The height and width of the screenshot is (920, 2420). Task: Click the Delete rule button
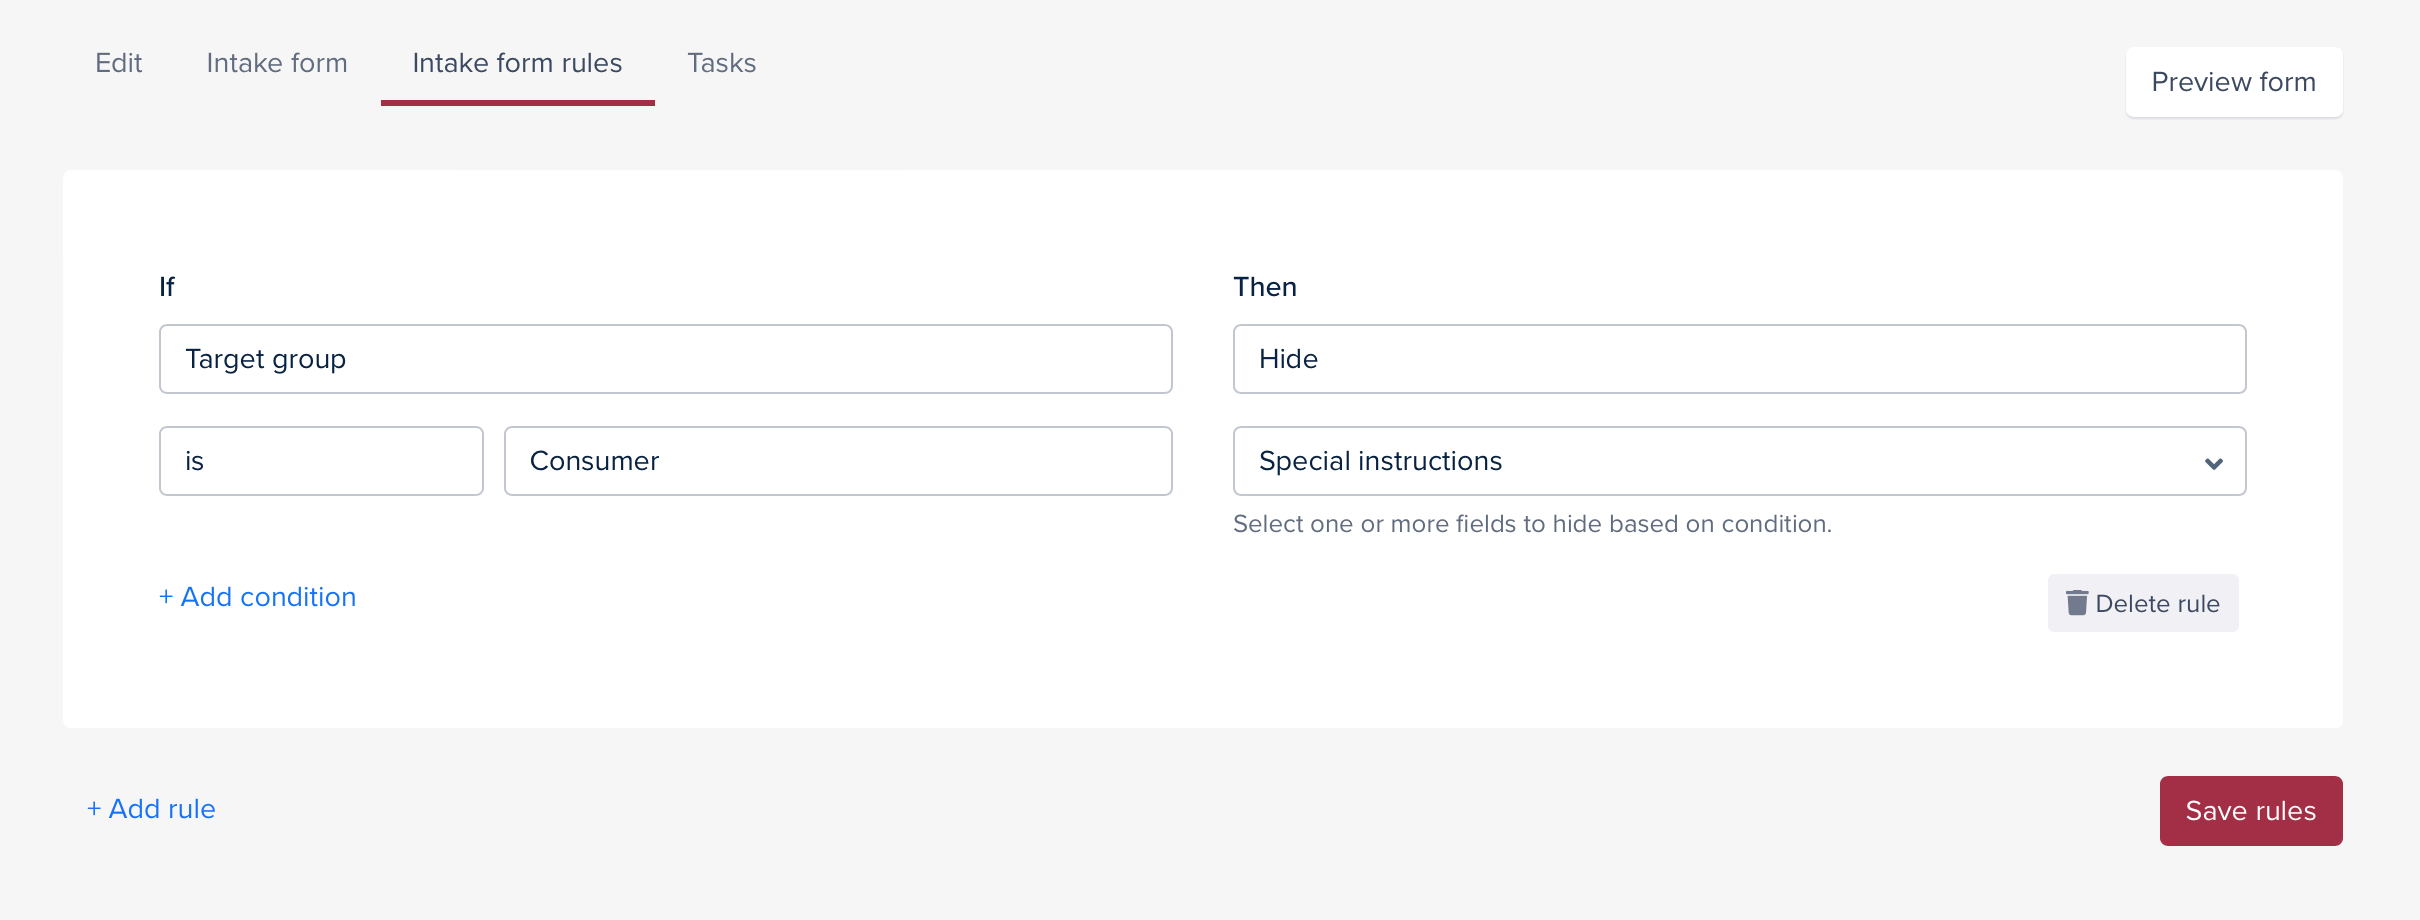pos(2143,603)
